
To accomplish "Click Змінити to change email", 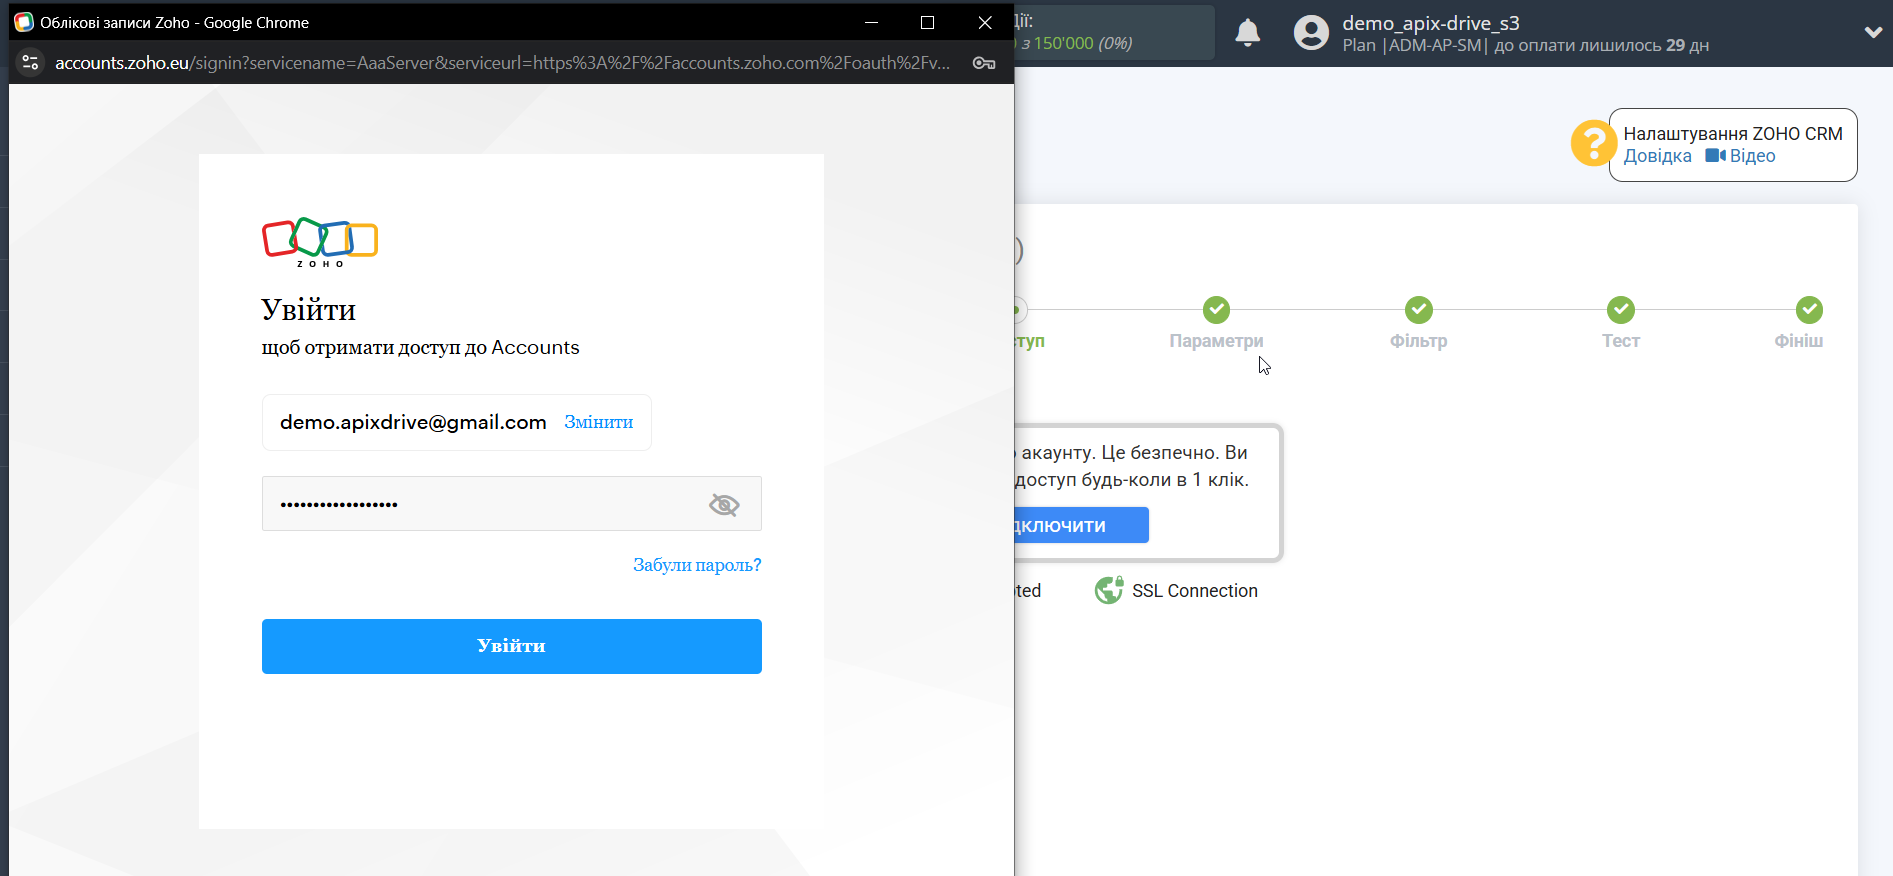I will 598,422.
